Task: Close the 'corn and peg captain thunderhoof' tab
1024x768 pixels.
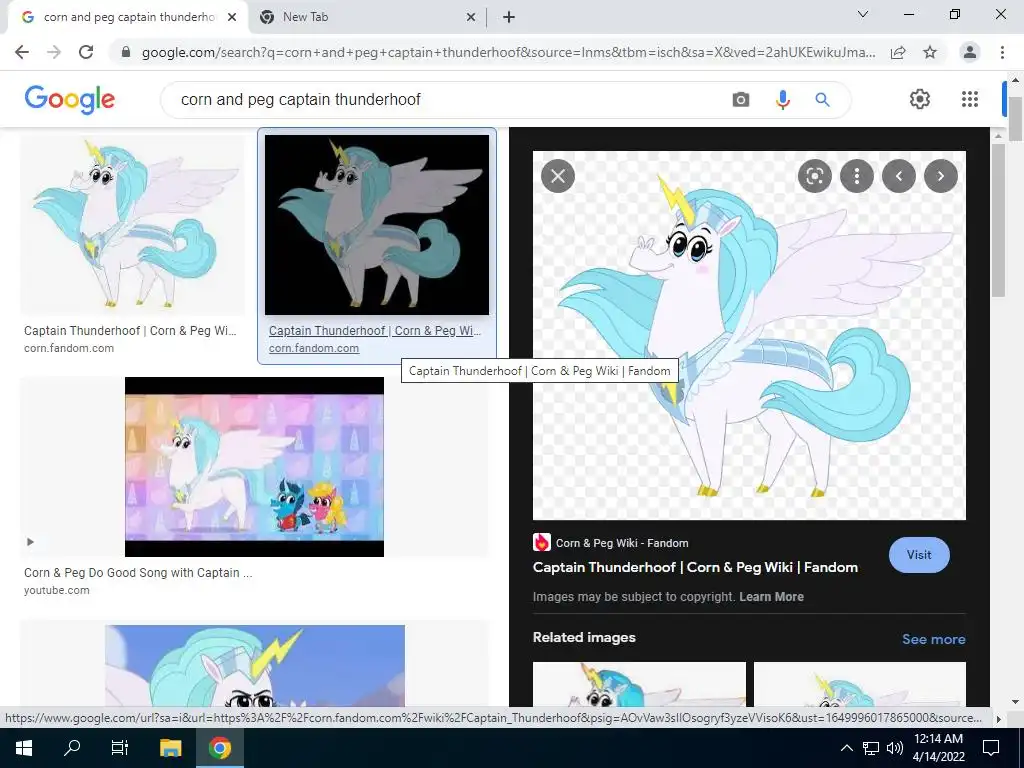Action: (232, 18)
